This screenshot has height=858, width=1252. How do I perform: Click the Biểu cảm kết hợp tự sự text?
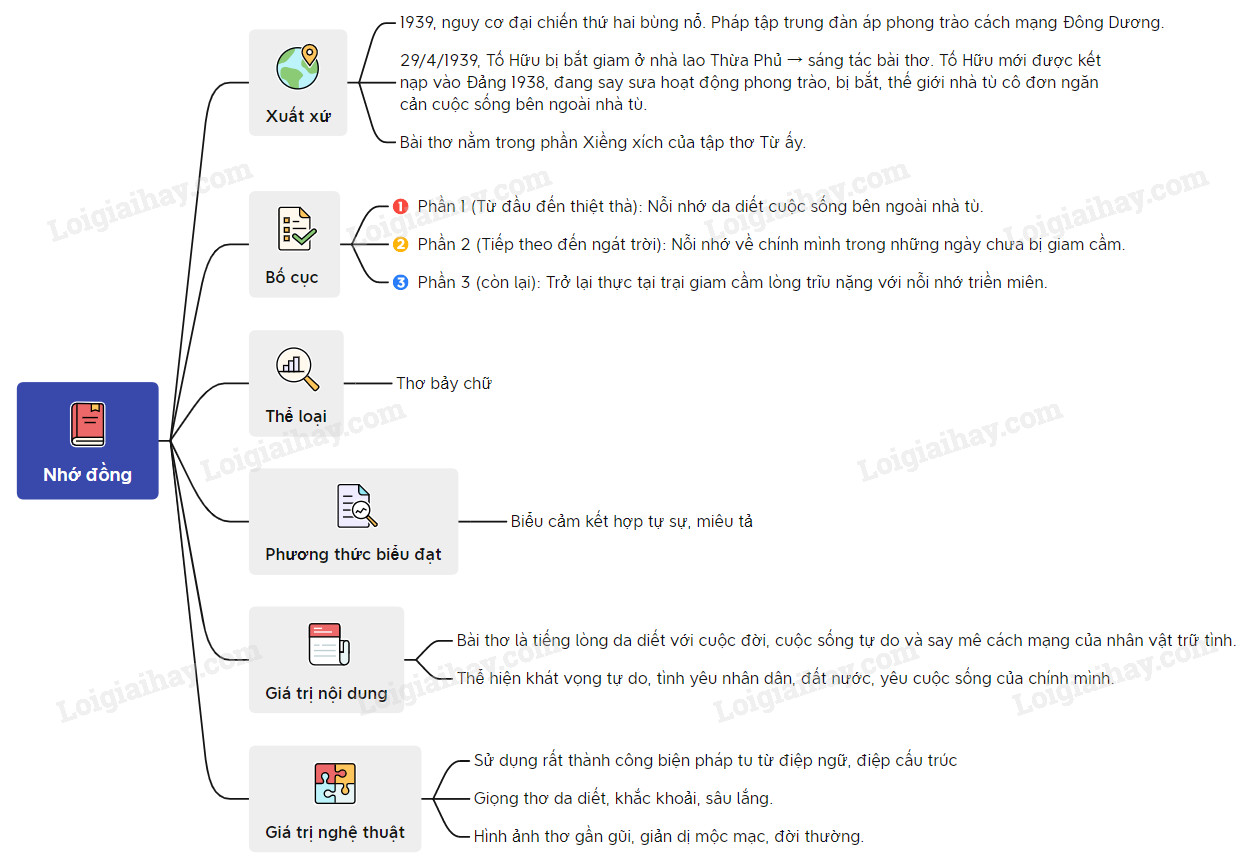631,521
